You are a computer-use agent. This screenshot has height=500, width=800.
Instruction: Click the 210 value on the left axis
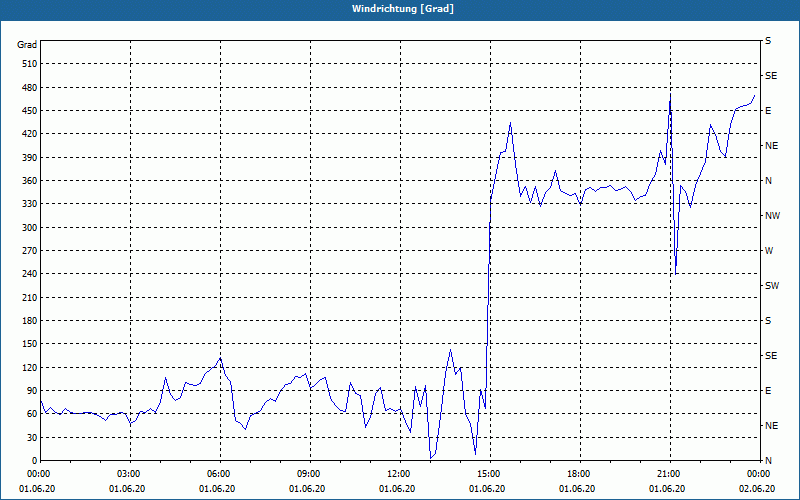pos(30,297)
